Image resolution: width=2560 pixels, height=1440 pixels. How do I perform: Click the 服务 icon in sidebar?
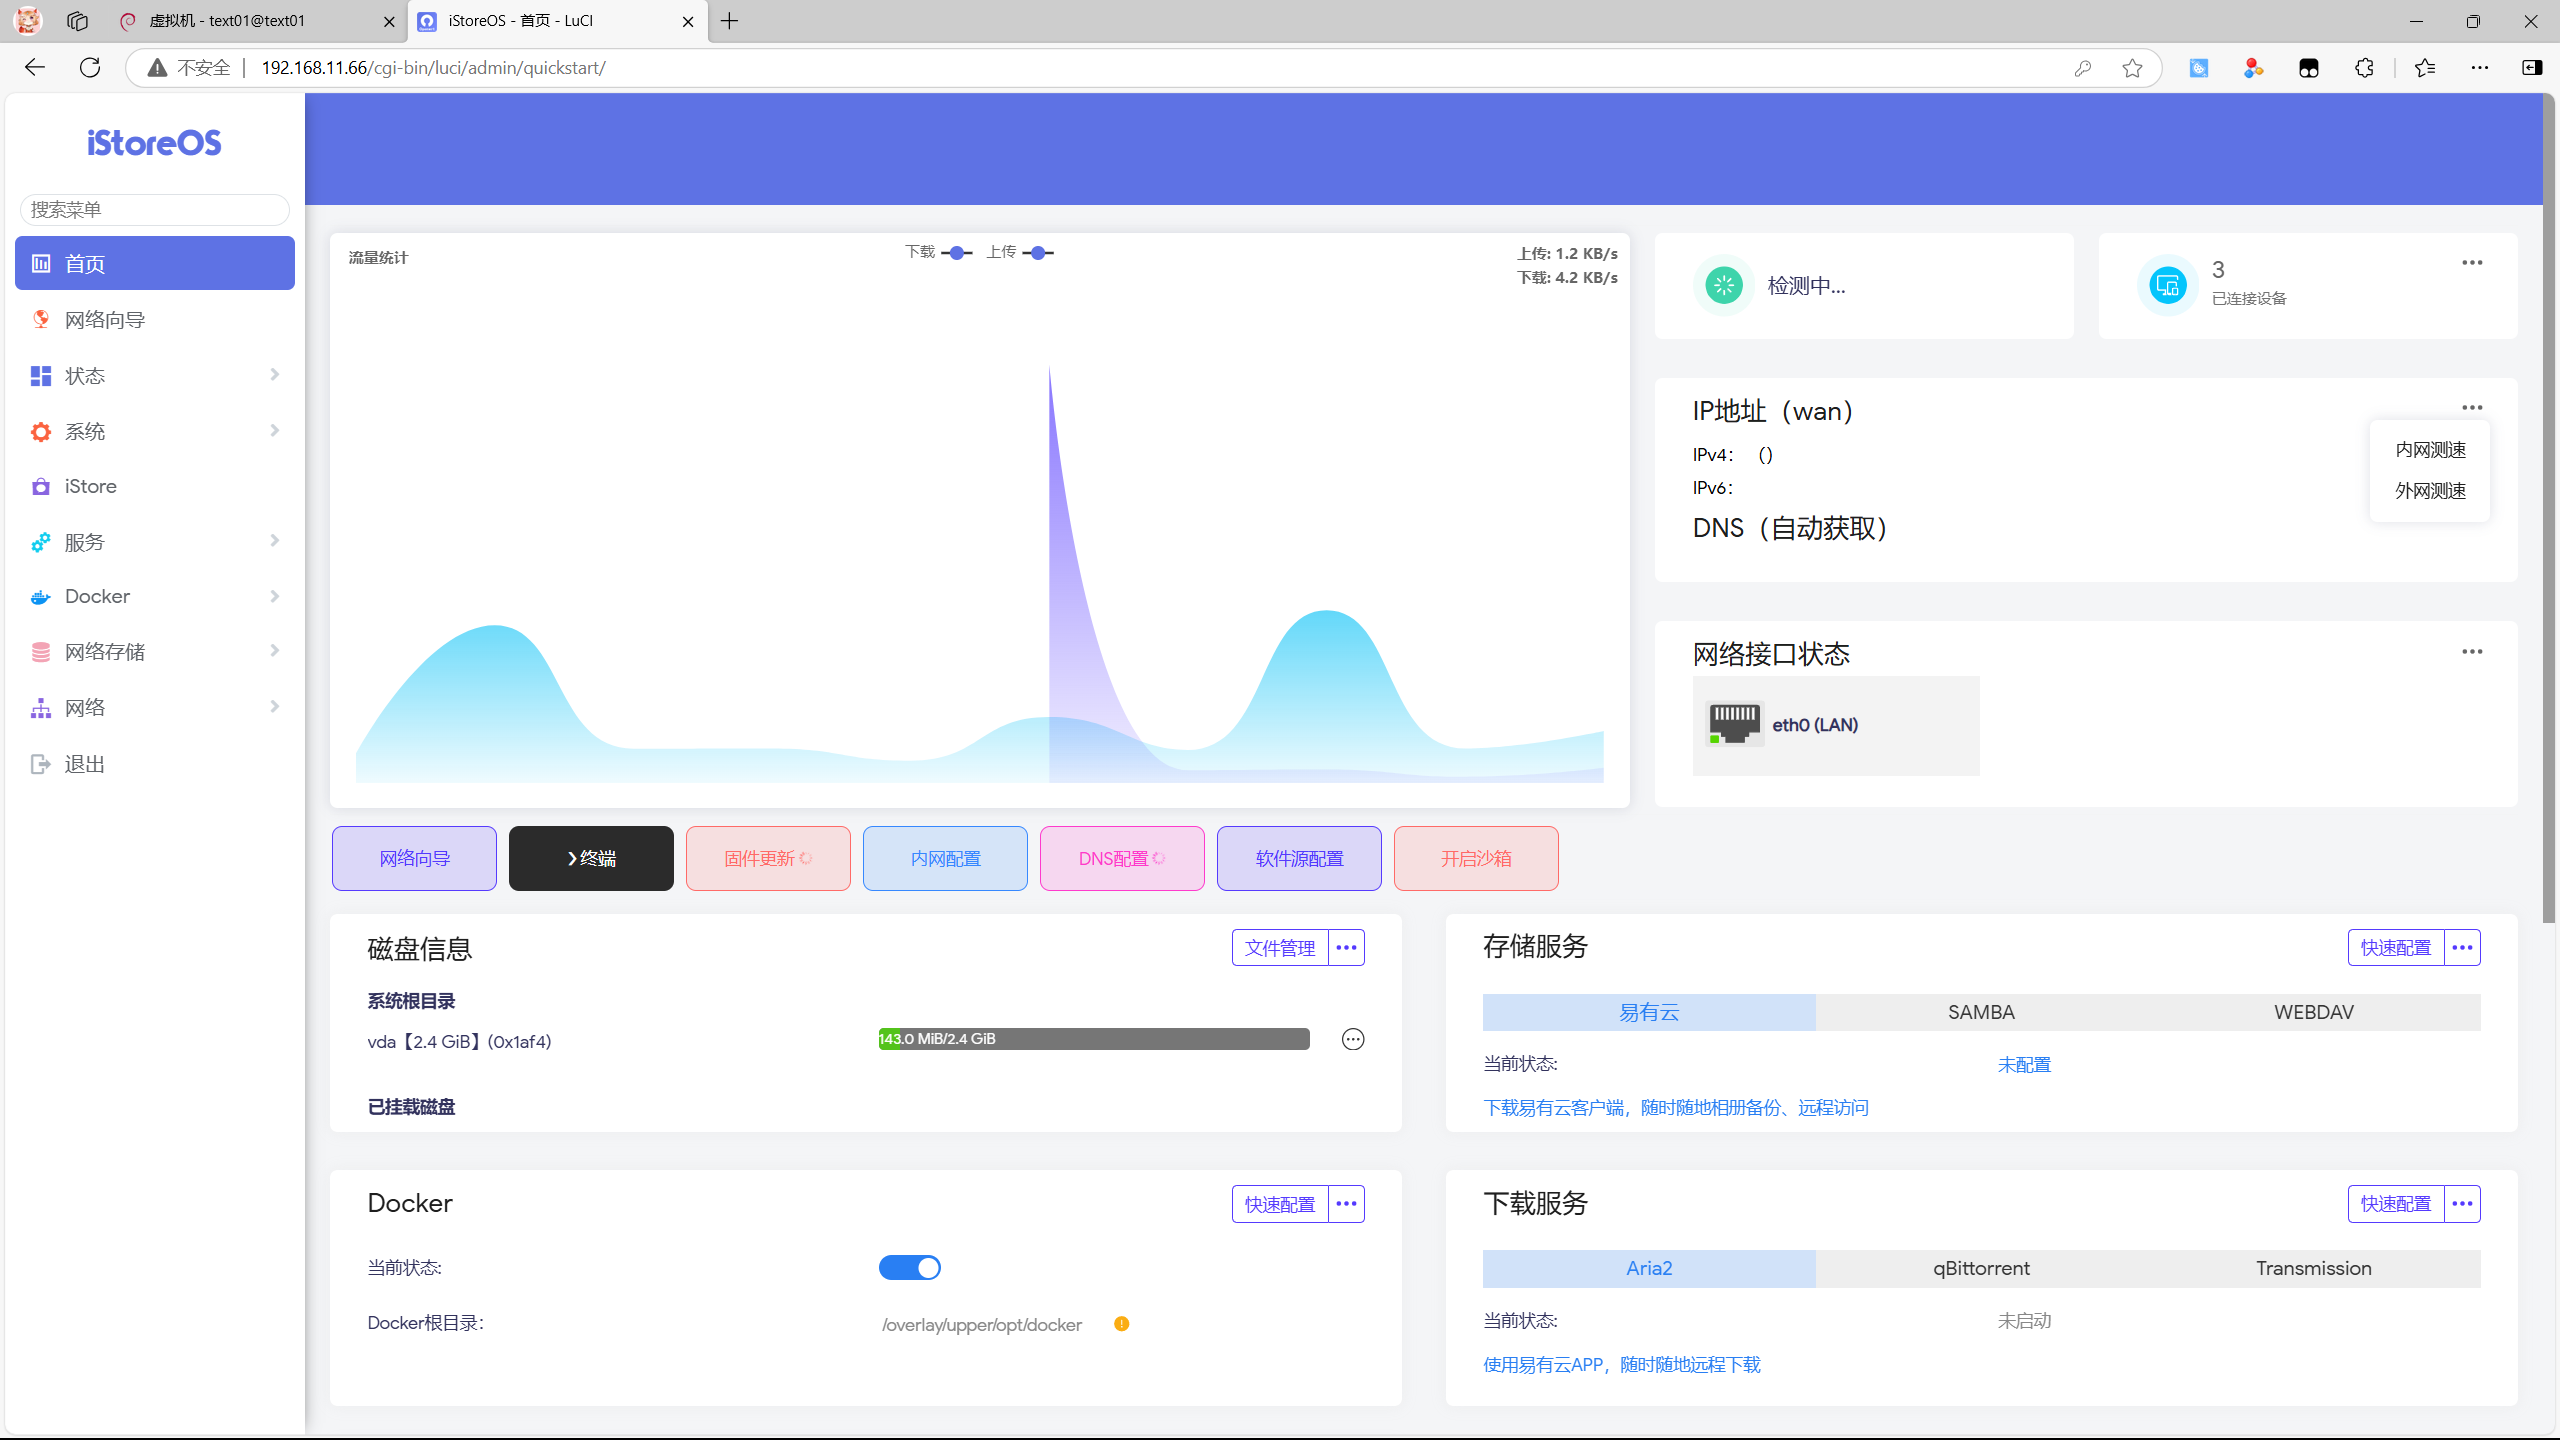point(41,542)
